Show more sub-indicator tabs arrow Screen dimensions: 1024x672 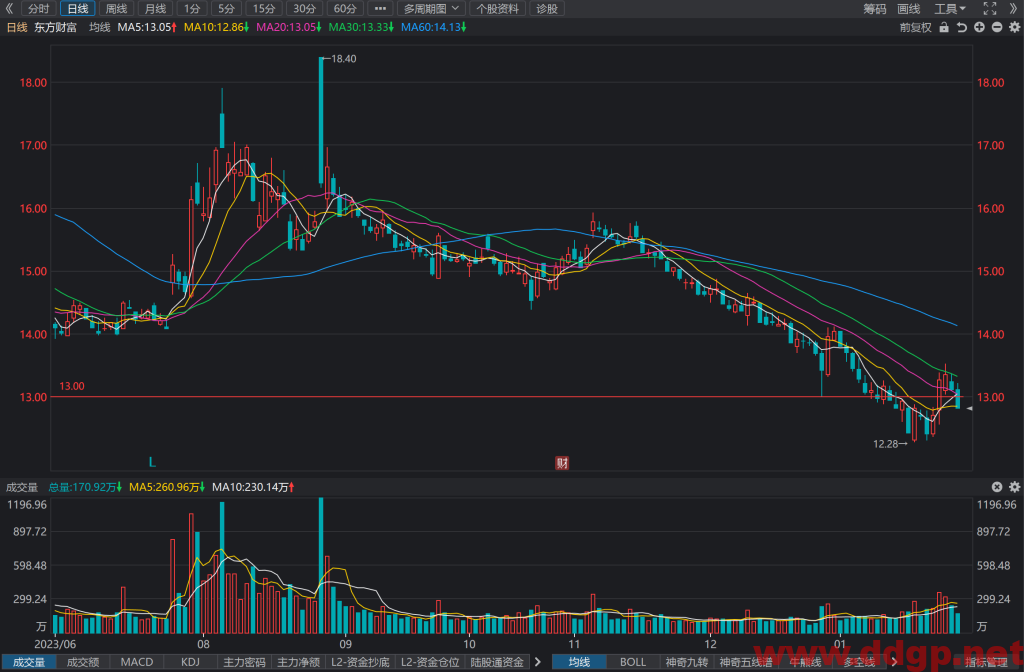pyautogui.click(x=537, y=662)
